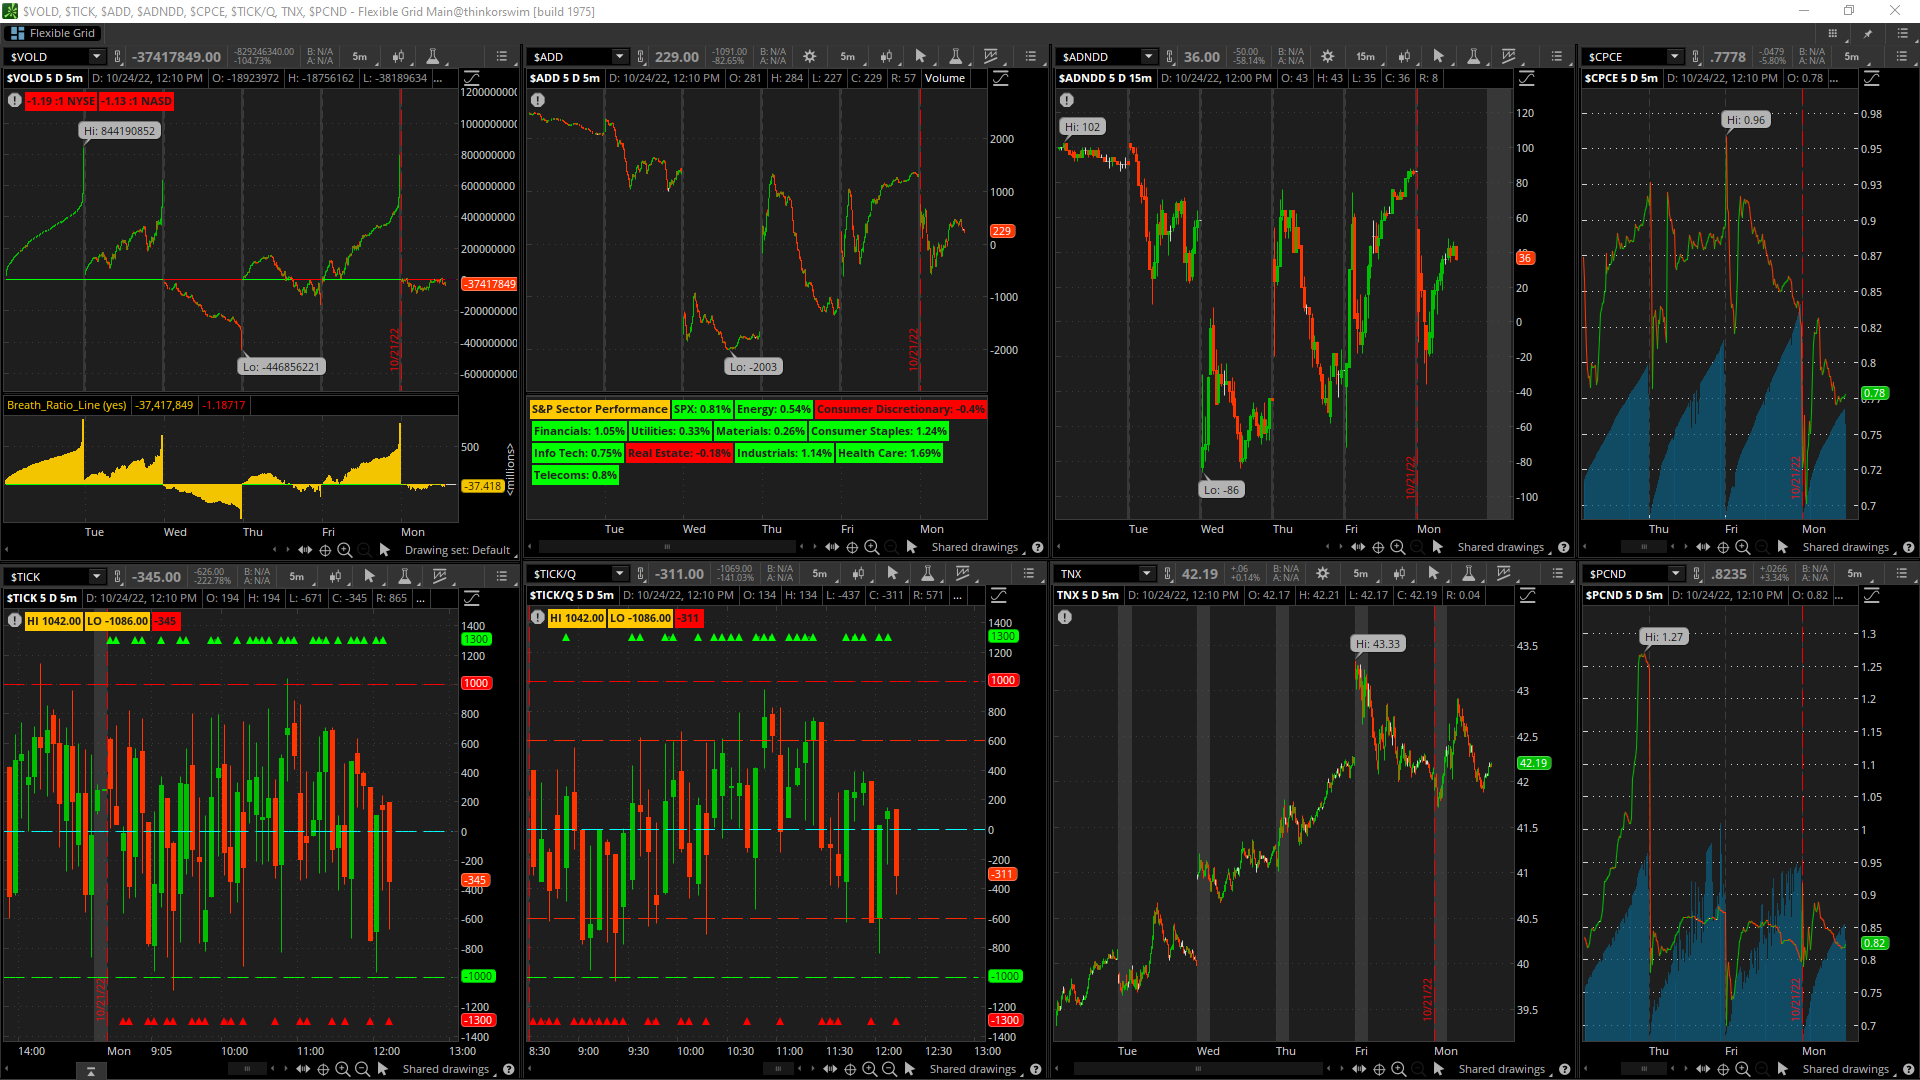Screen dimensions: 1920x1080
Task: Open studies flask icon in $VOLD panel
Action: 432,57
